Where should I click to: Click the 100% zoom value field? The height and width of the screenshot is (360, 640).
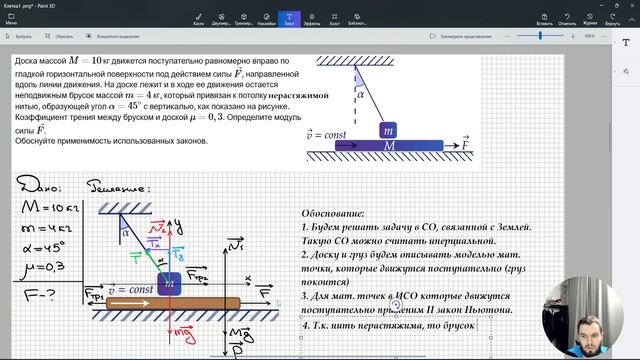coord(589,36)
